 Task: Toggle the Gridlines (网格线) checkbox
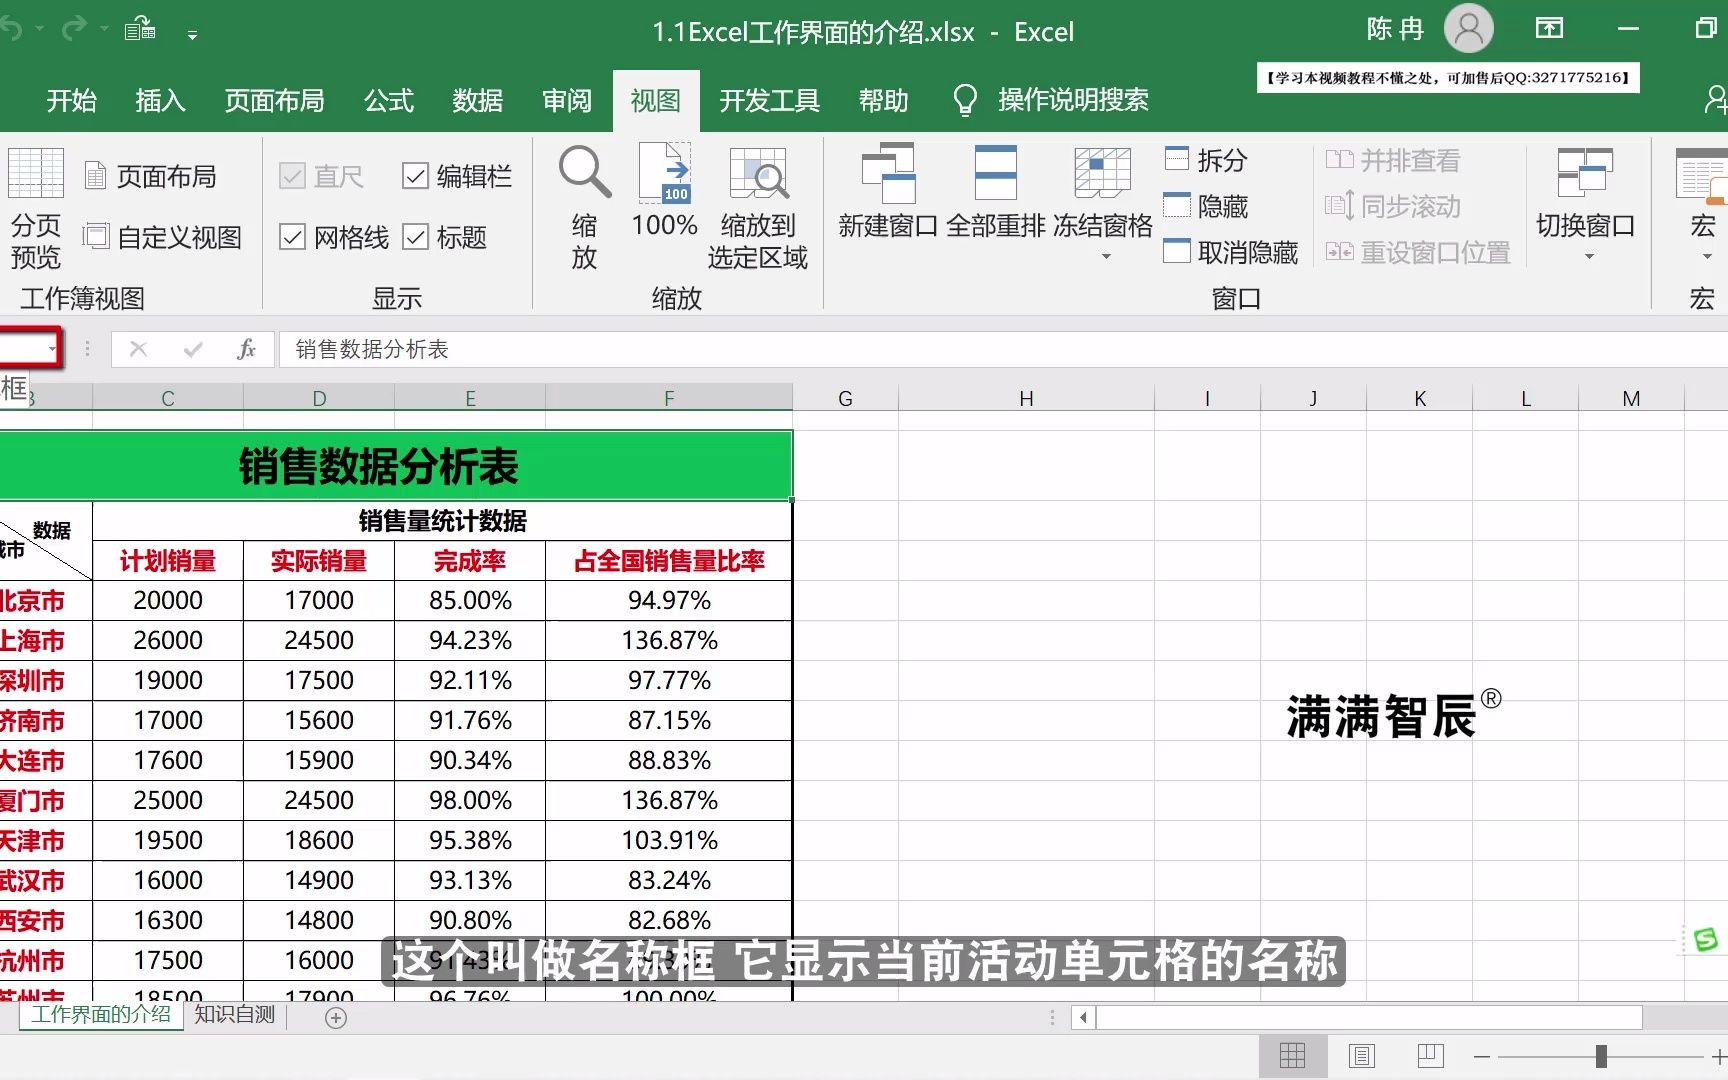coord(292,238)
